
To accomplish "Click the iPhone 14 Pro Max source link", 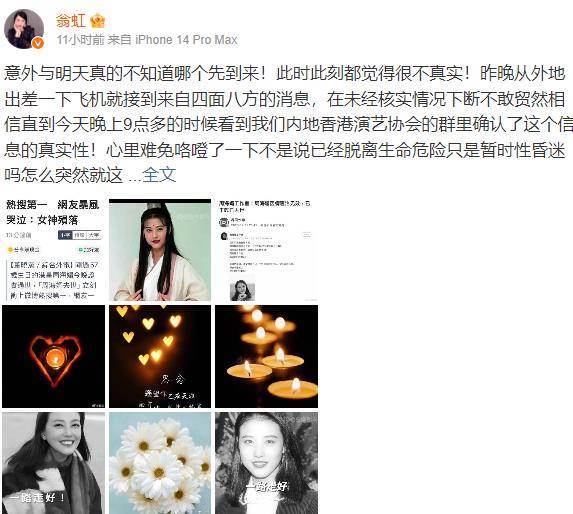I will pyautogui.click(x=186, y=39).
